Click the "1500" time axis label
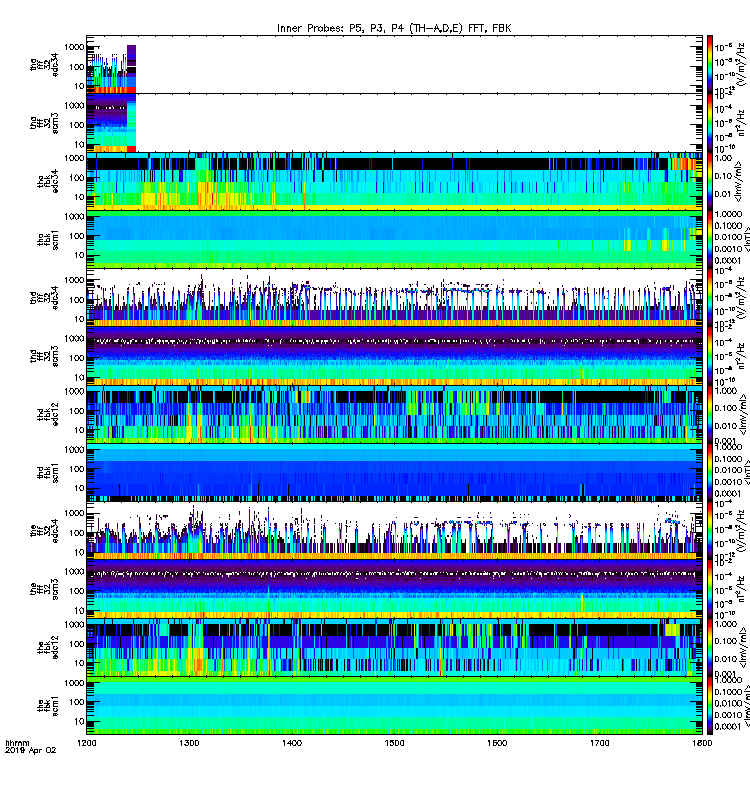The width and height of the screenshot is (750, 800). [x=394, y=743]
